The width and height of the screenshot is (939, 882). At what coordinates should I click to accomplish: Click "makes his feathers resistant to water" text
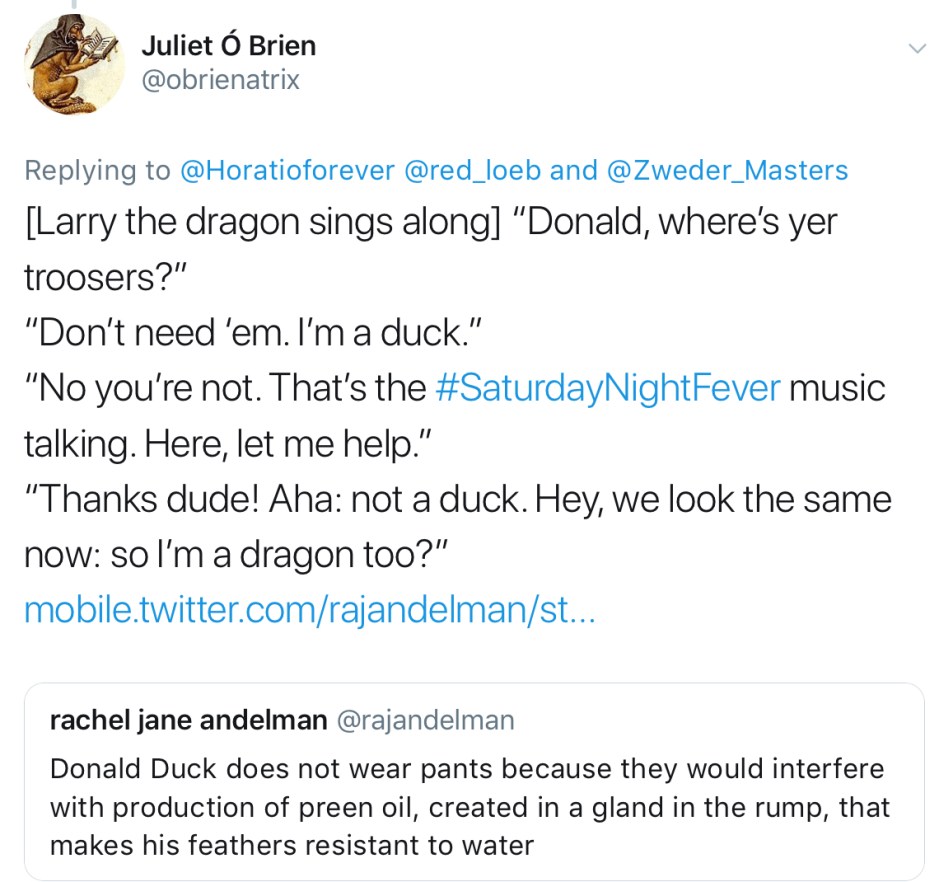click(x=291, y=845)
